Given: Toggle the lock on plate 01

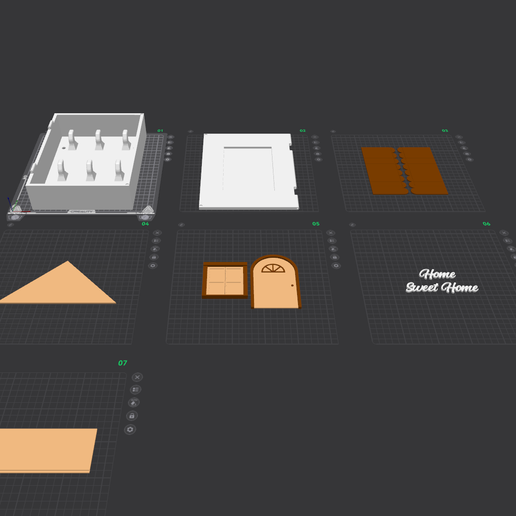Looking at the screenshot, I should pyautogui.click(x=169, y=154).
